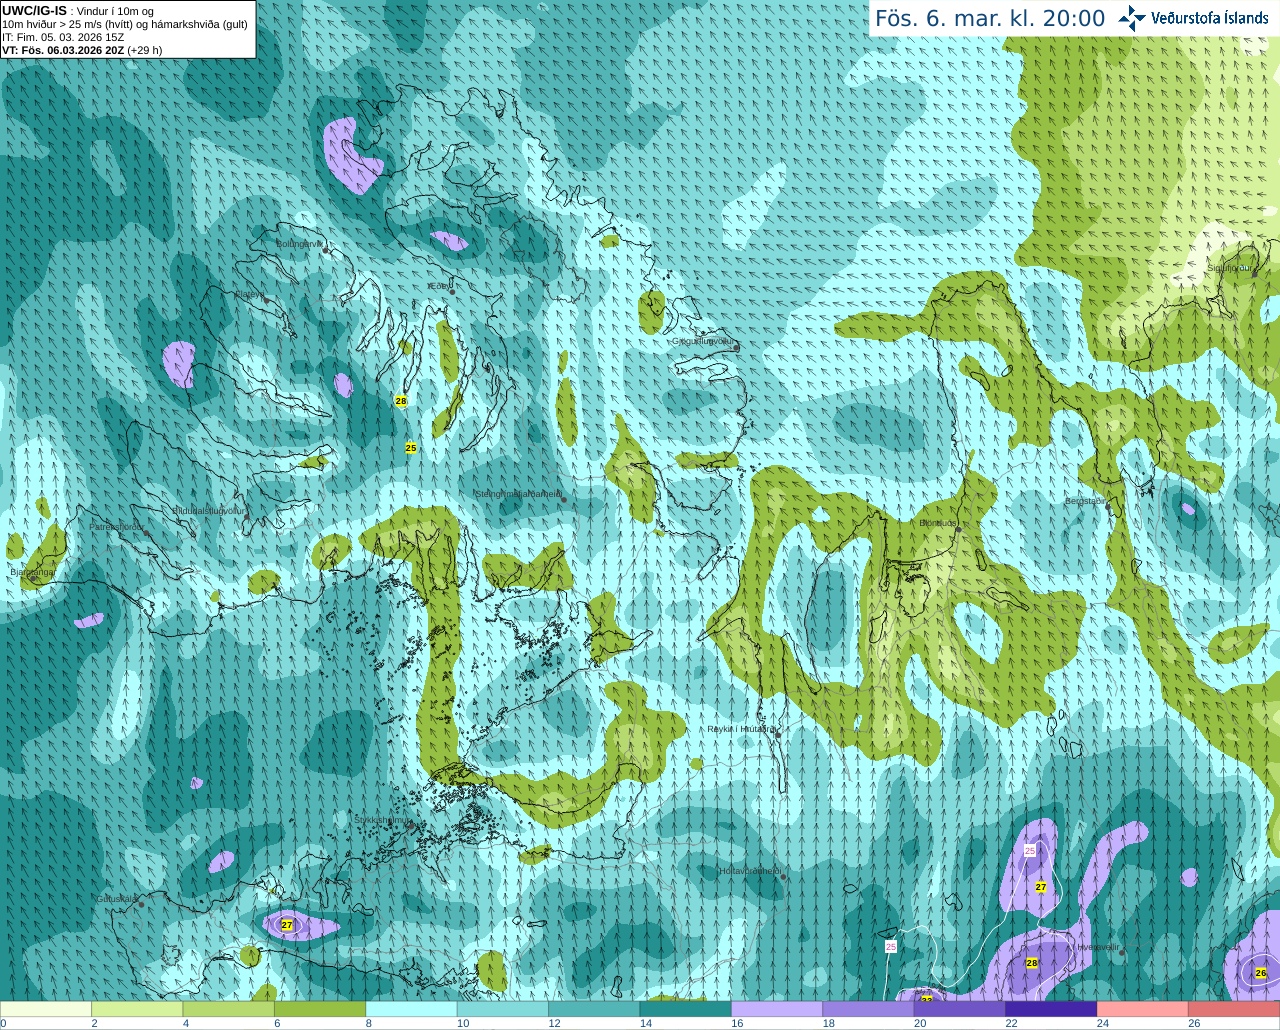Pick the lavender 16–18 m/s legend swatch

pyautogui.click(x=778, y=1009)
